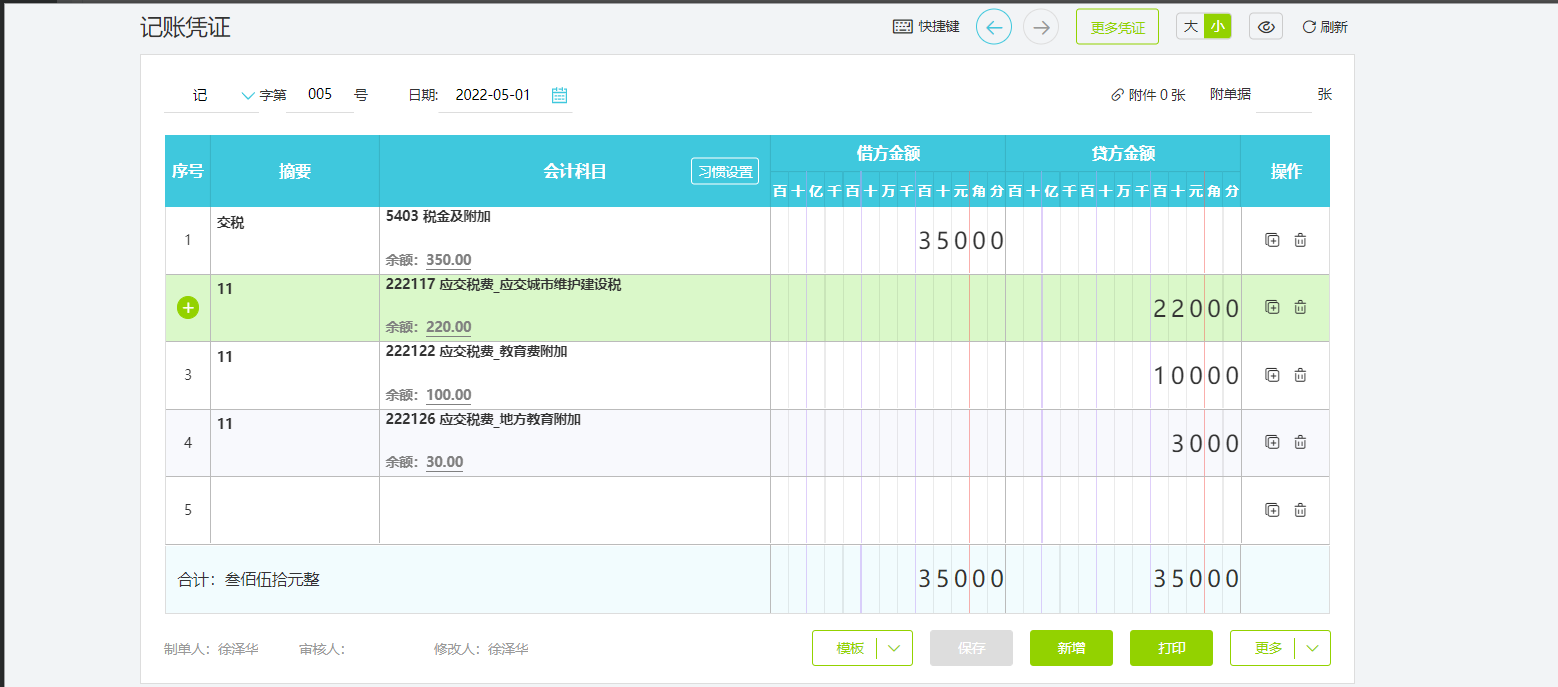
Task: Click the 快捷键 keyboard shortcut icon
Action: pyautogui.click(x=902, y=27)
